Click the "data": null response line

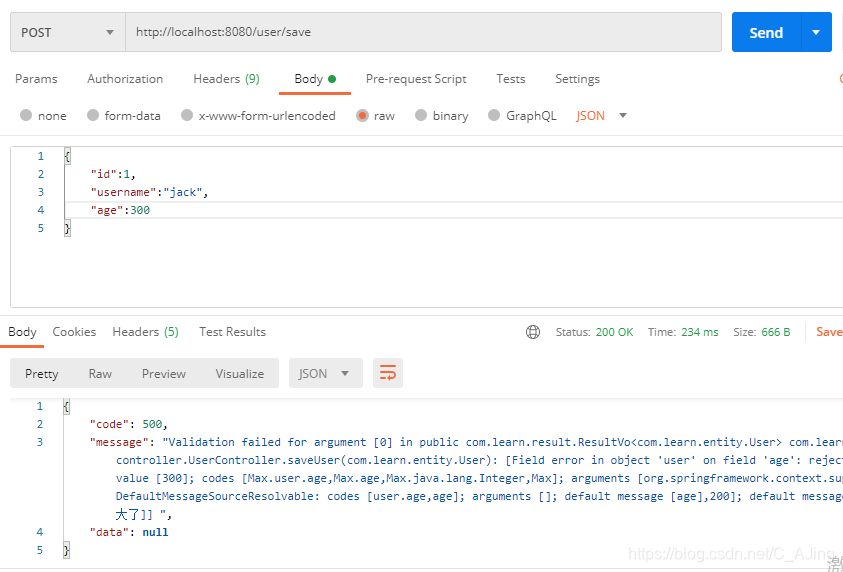(129, 532)
